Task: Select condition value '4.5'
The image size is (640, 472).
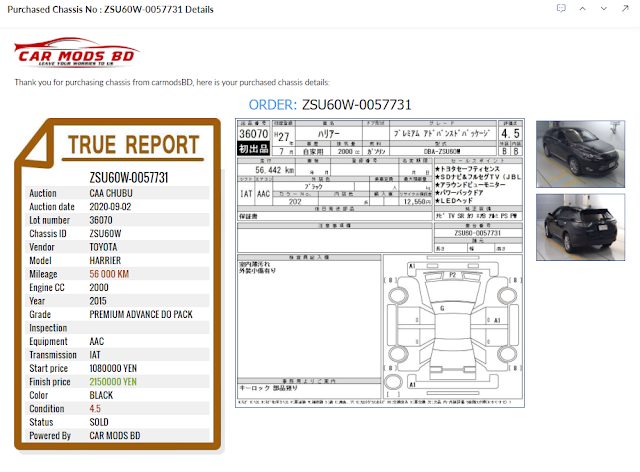Action: click(x=95, y=409)
